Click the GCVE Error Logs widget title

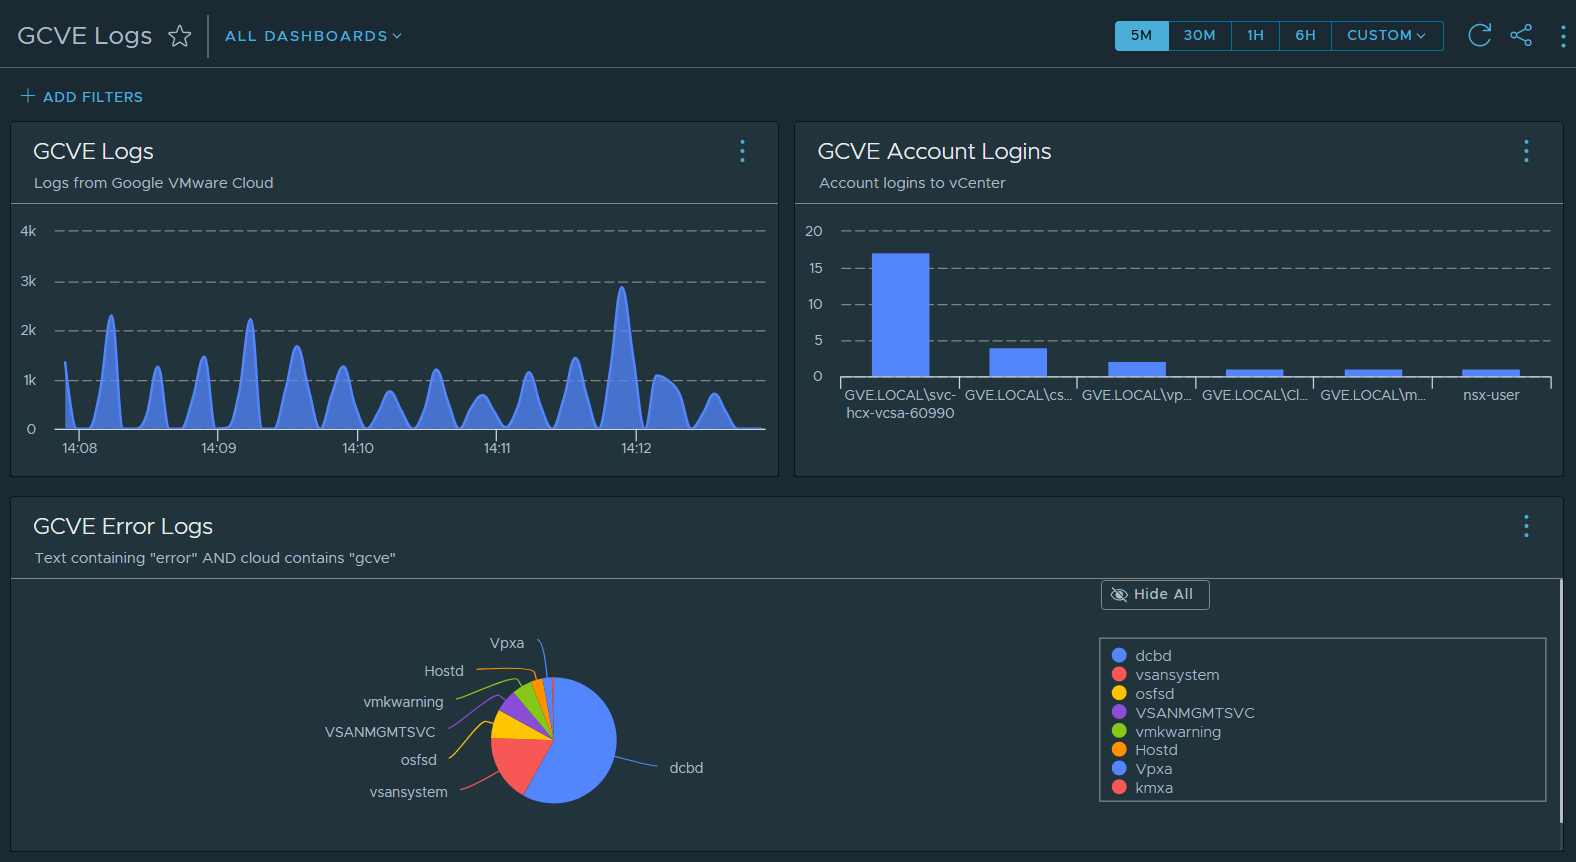pos(123,527)
